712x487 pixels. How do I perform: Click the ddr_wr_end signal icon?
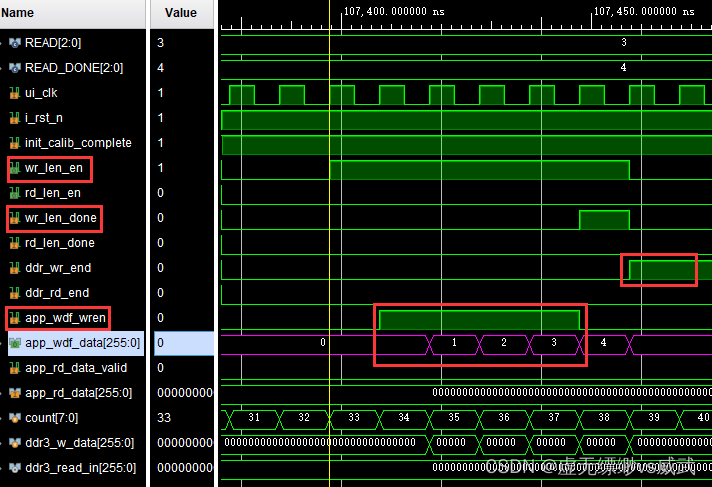click(14, 268)
